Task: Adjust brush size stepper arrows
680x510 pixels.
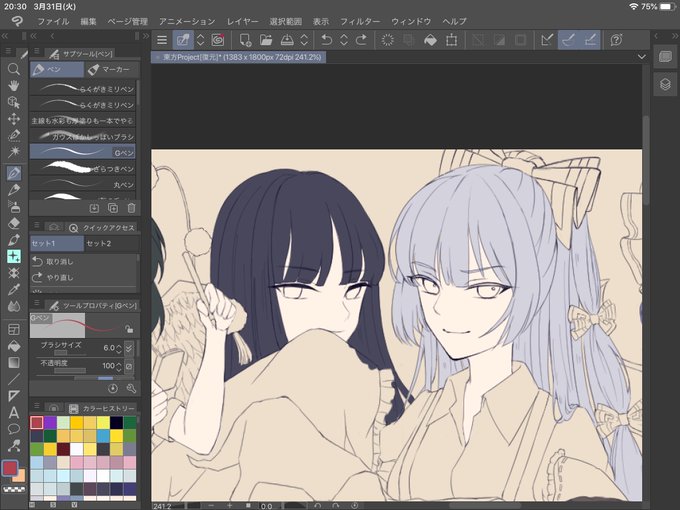Action: click(x=119, y=348)
